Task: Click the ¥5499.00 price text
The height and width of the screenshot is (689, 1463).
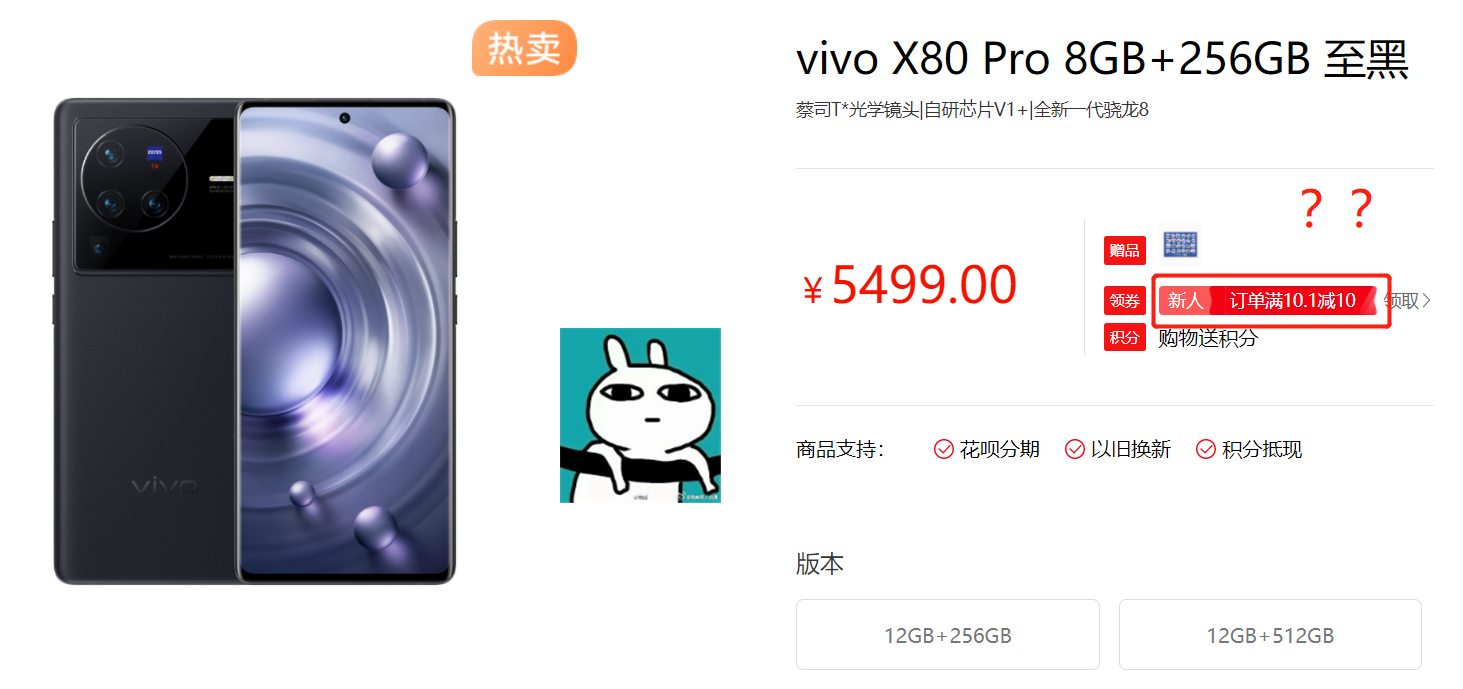Action: pyautogui.click(x=910, y=286)
